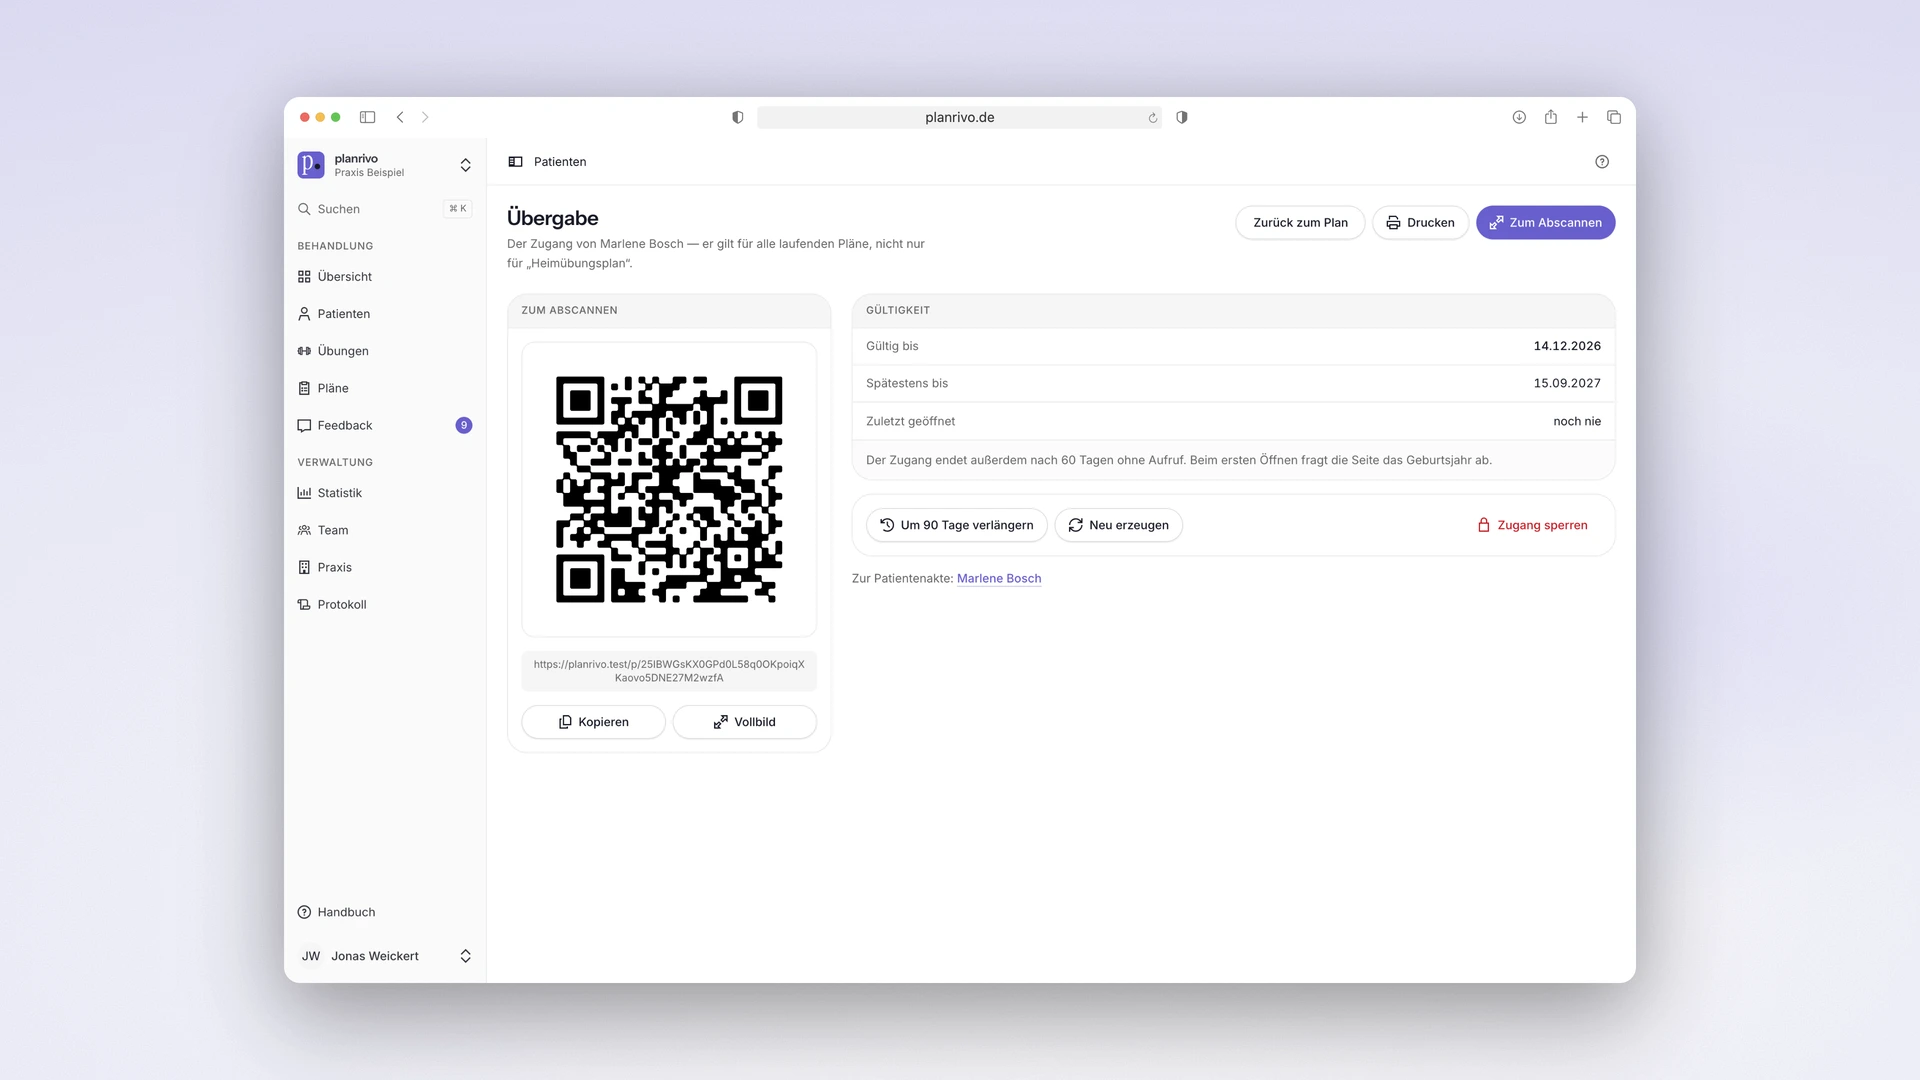Show the tab overview icon
Screen dimensions: 1920x1080
pyautogui.click(x=1614, y=117)
